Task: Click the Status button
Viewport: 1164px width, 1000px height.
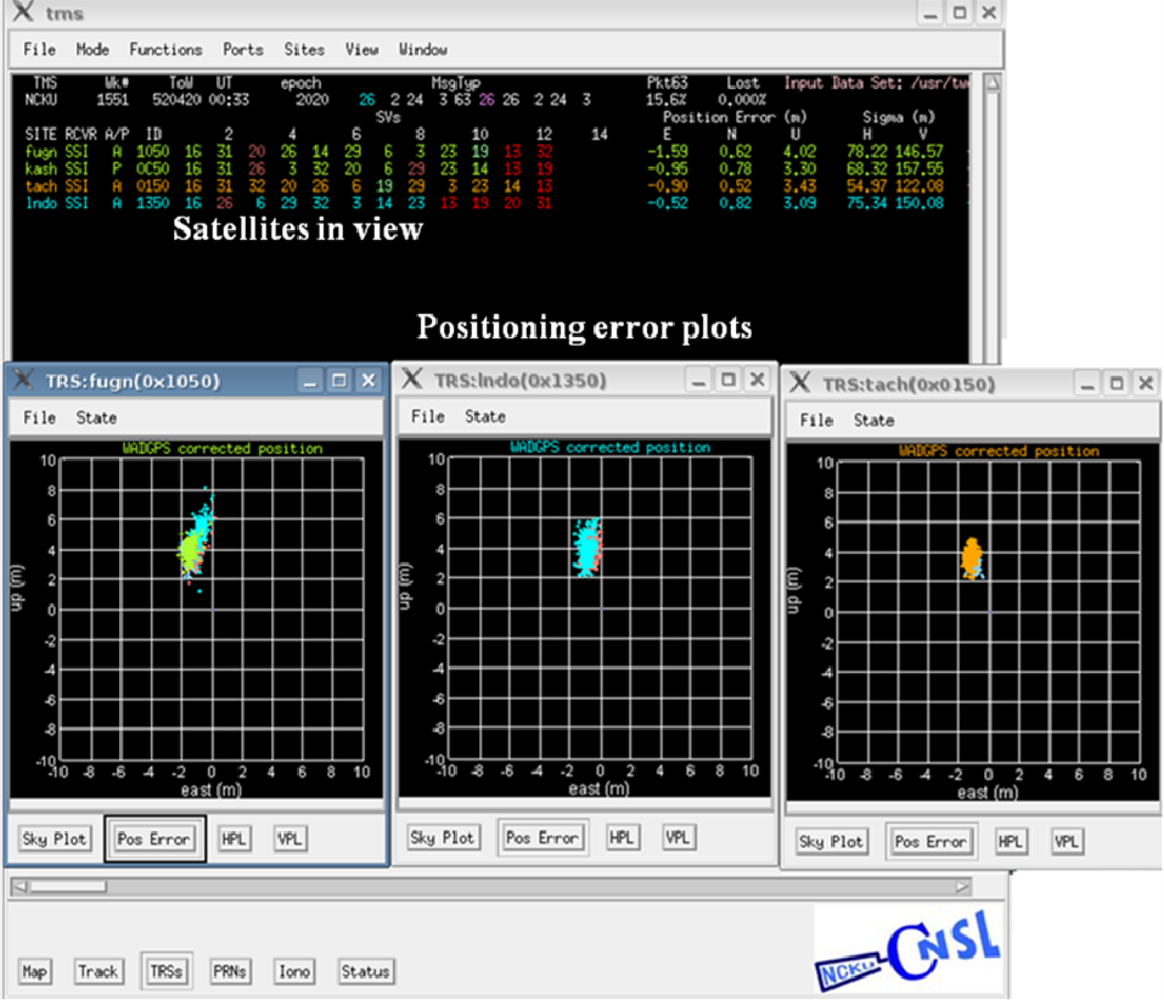Action: pyautogui.click(x=364, y=971)
